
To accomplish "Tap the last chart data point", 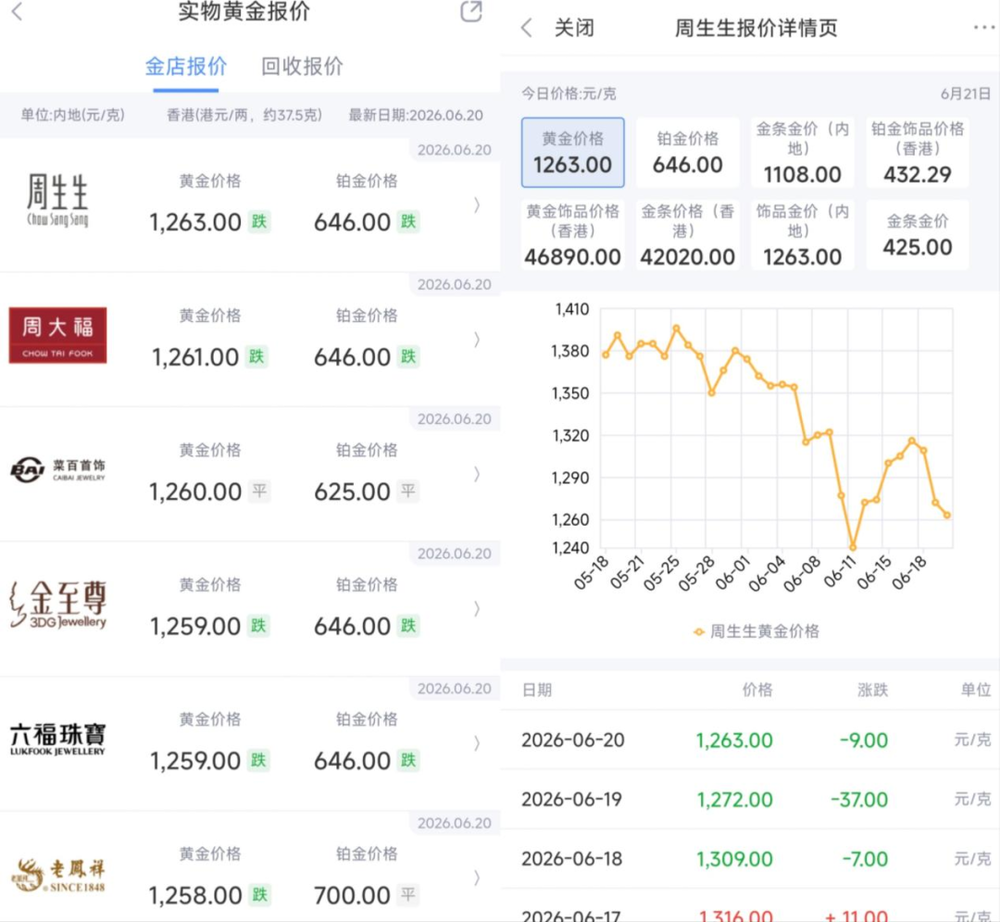I will point(947,515).
